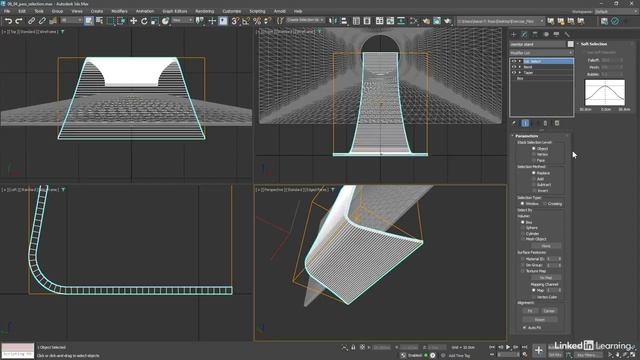Open the reference coordinate system dropdown
Image resolution: width=640 pixels, height=360 pixels.
(182, 20)
